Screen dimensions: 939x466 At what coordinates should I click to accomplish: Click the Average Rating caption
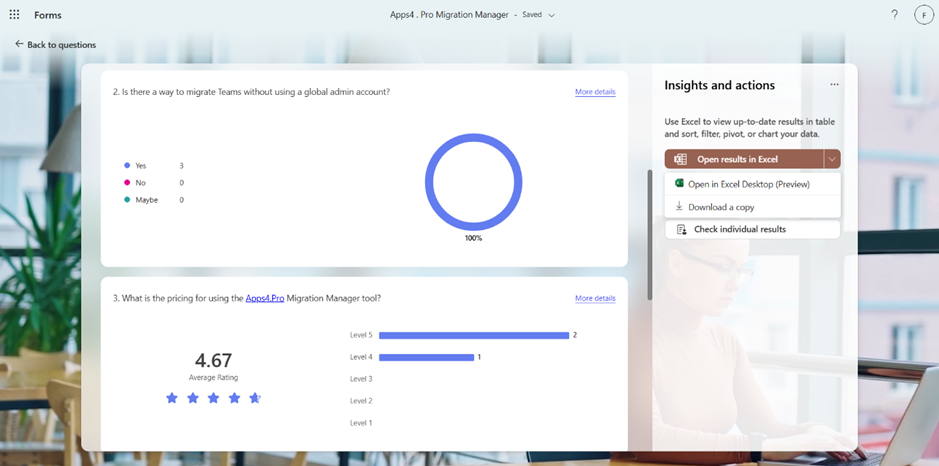pyautogui.click(x=213, y=377)
